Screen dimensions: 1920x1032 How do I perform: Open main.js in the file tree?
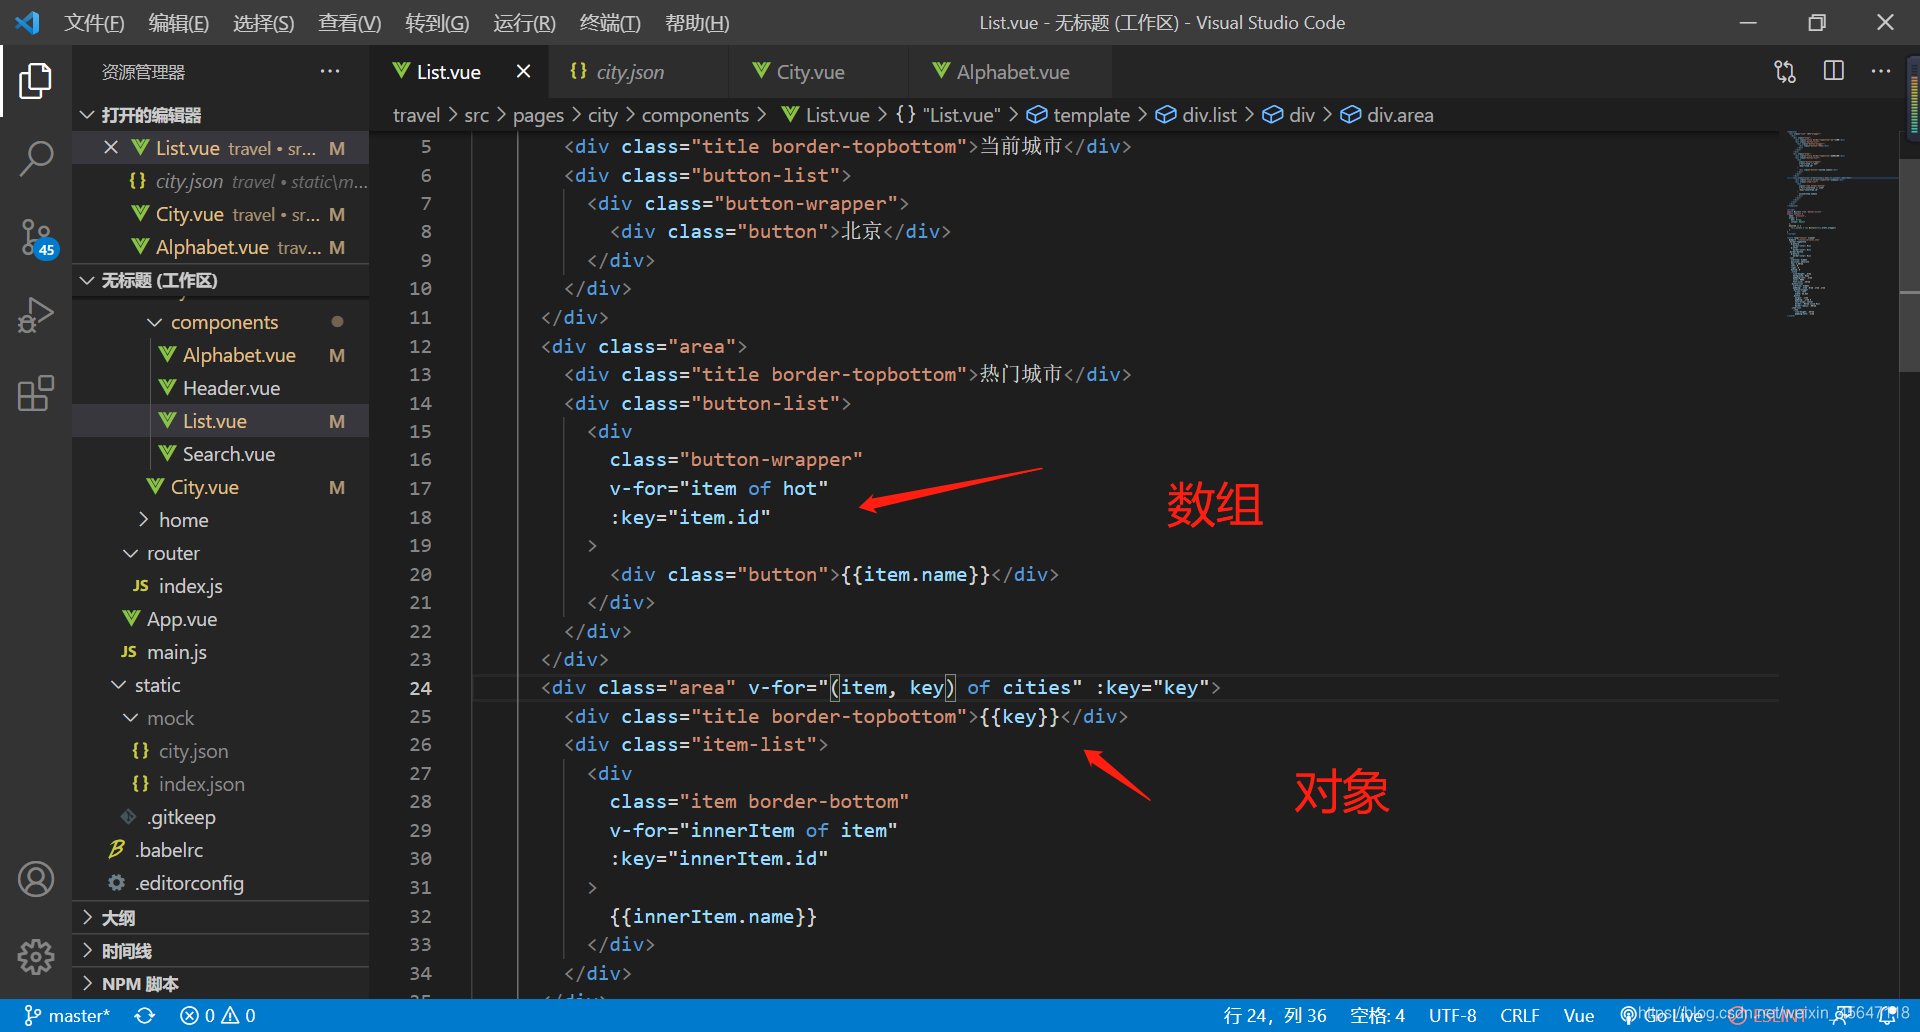coord(221,652)
